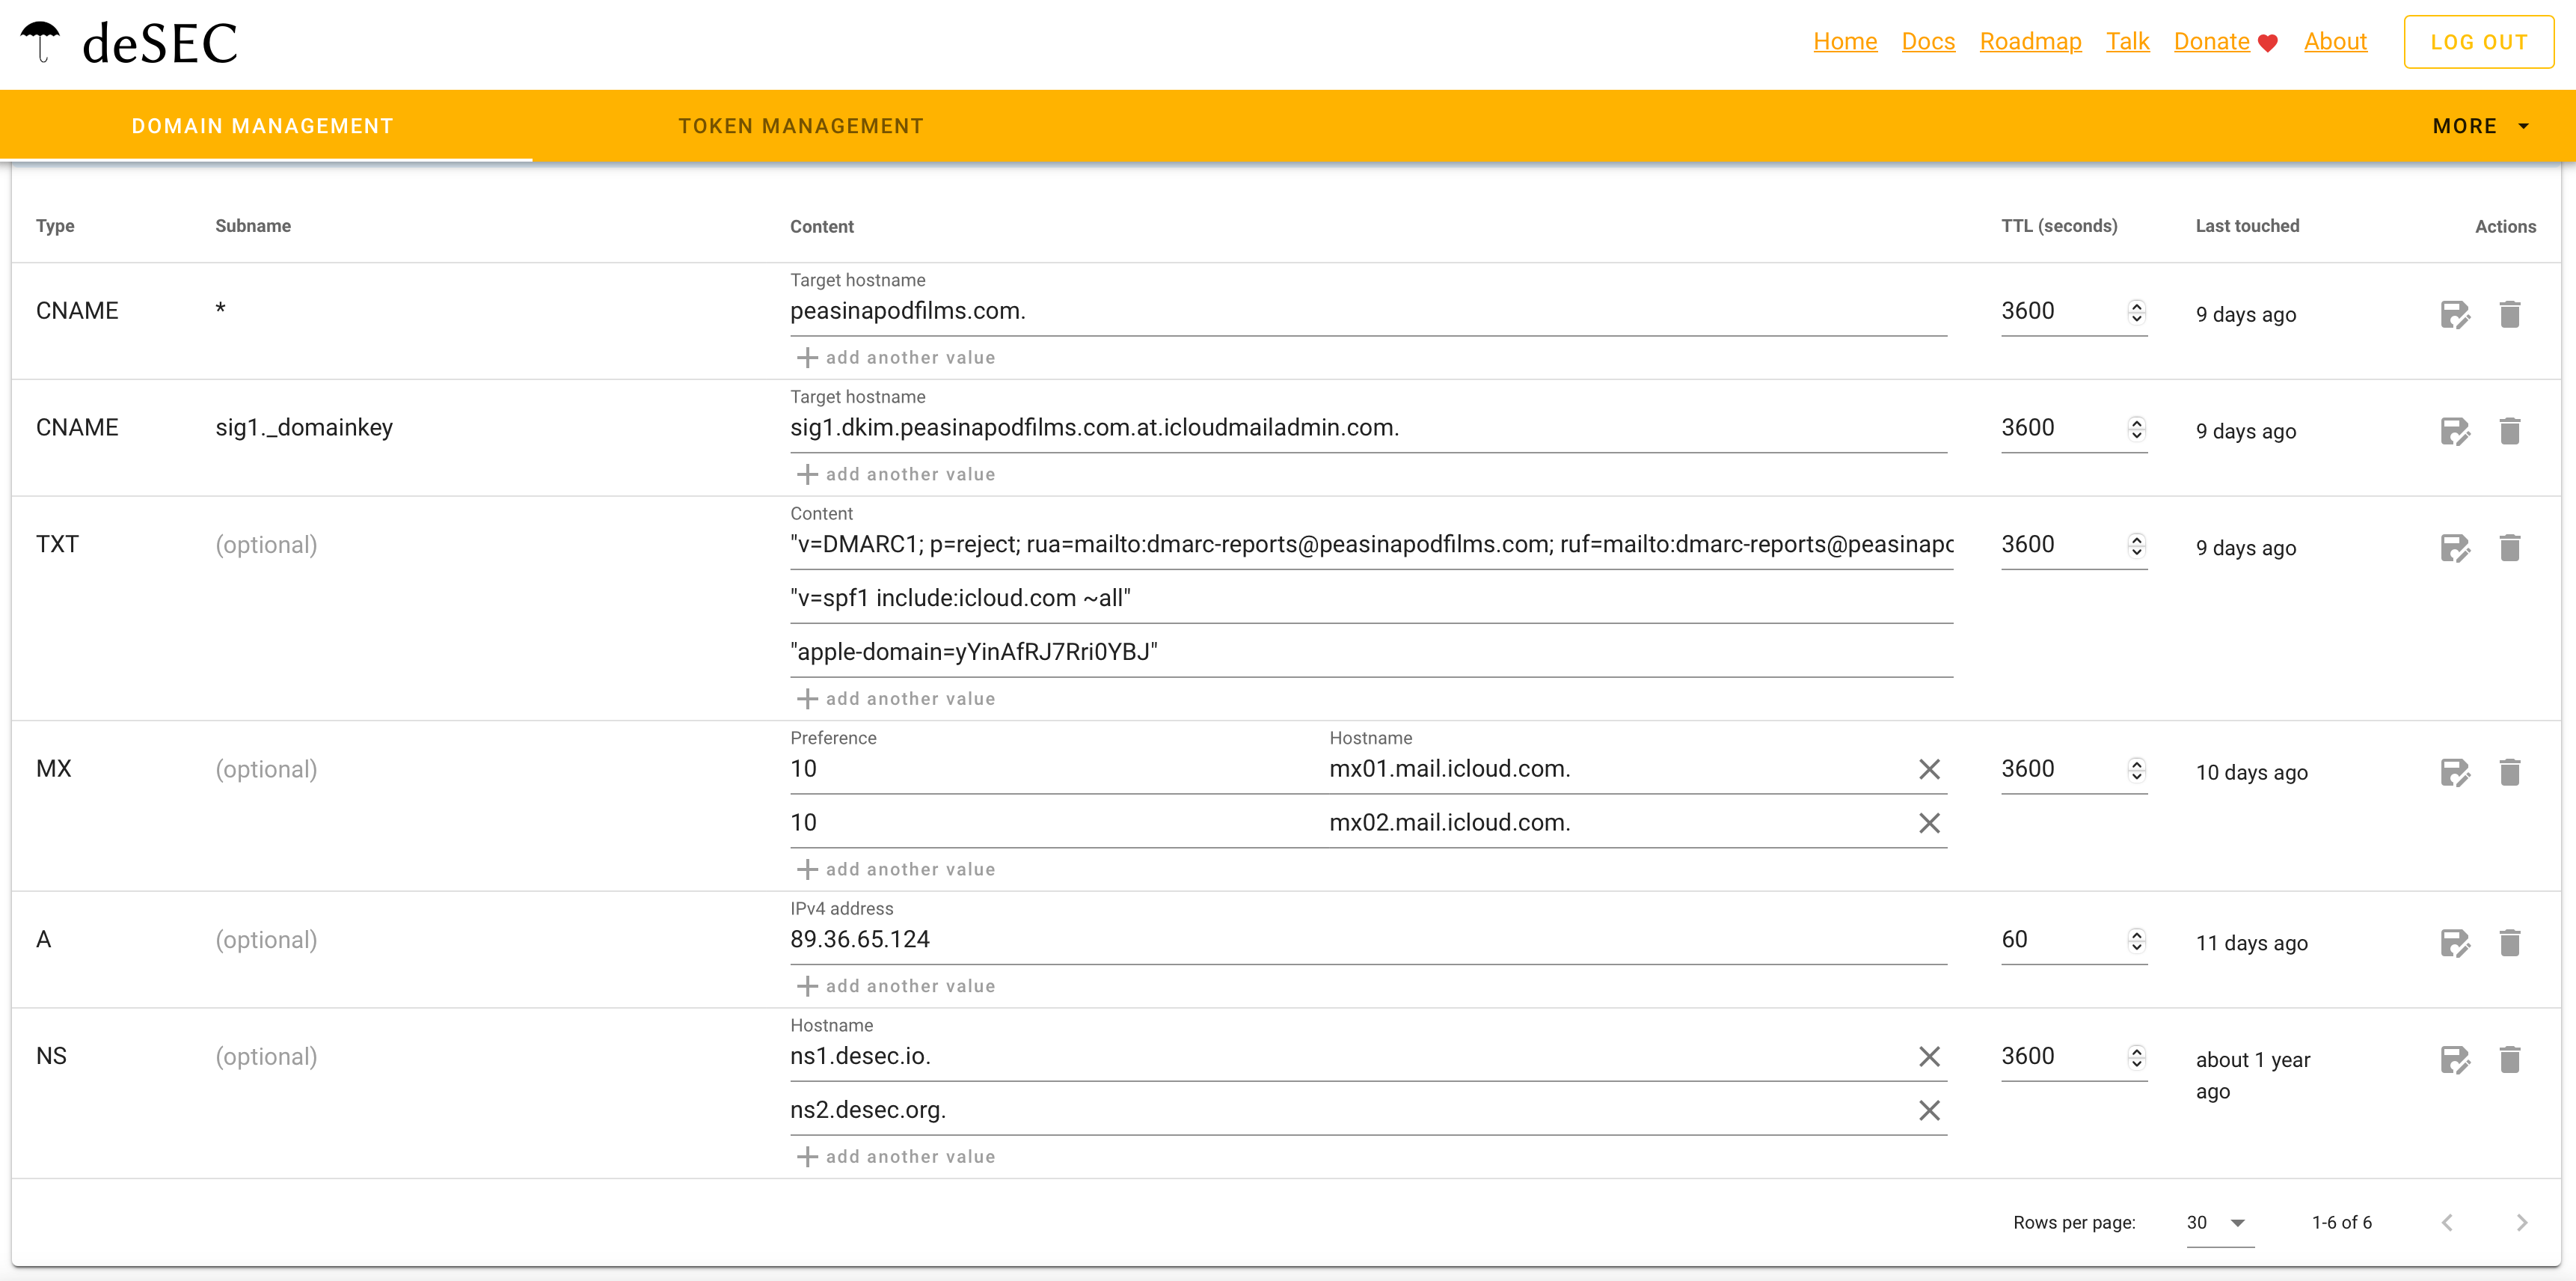The height and width of the screenshot is (1281, 2576).
Task: Open the About link
Action: pyautogui.click(x=2335, y=41)
